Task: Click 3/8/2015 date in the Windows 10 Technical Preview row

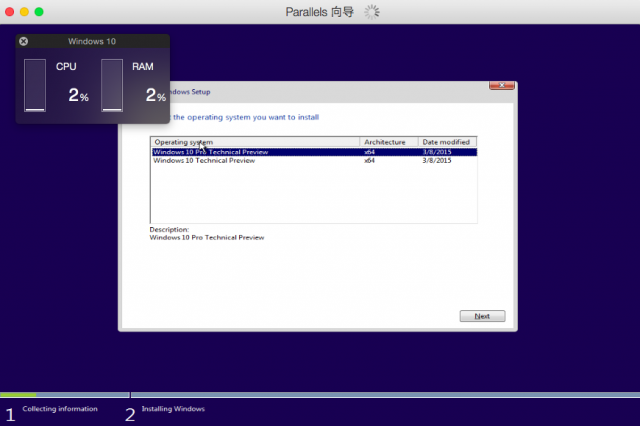Action: 437,160
